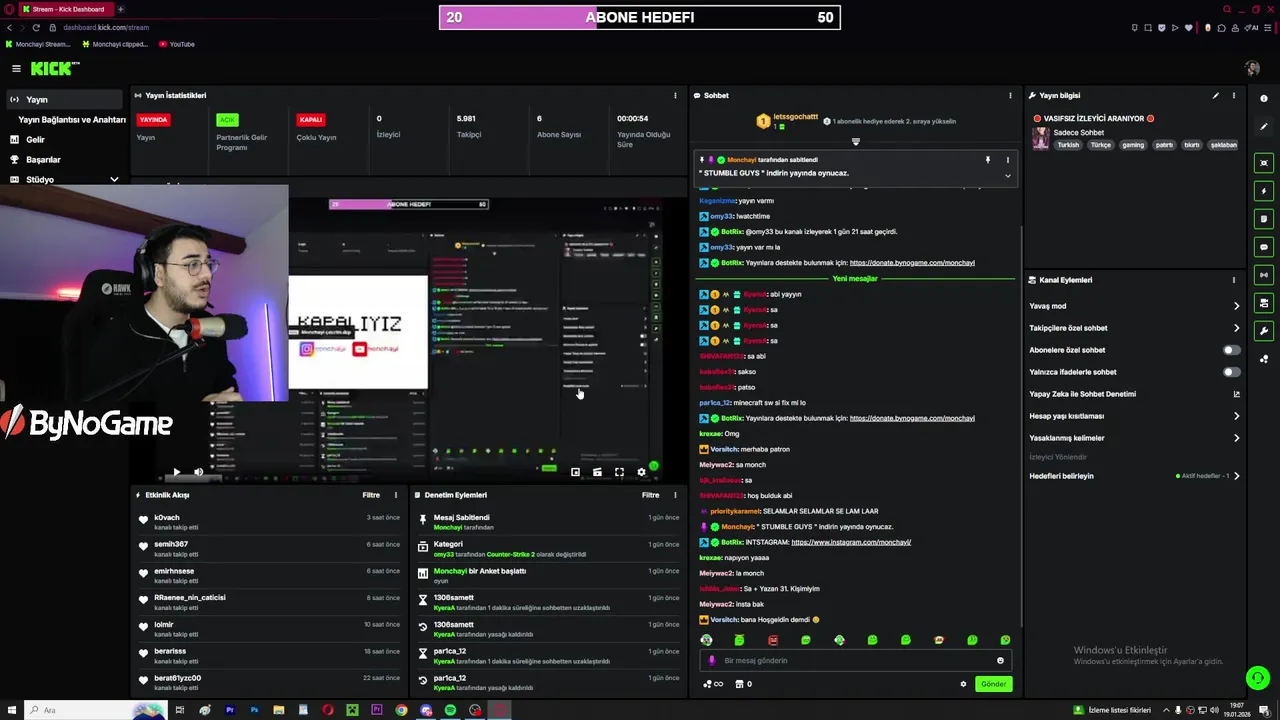
Task: Open emoji picker in chat input
Action: (x=1000, y=660)
